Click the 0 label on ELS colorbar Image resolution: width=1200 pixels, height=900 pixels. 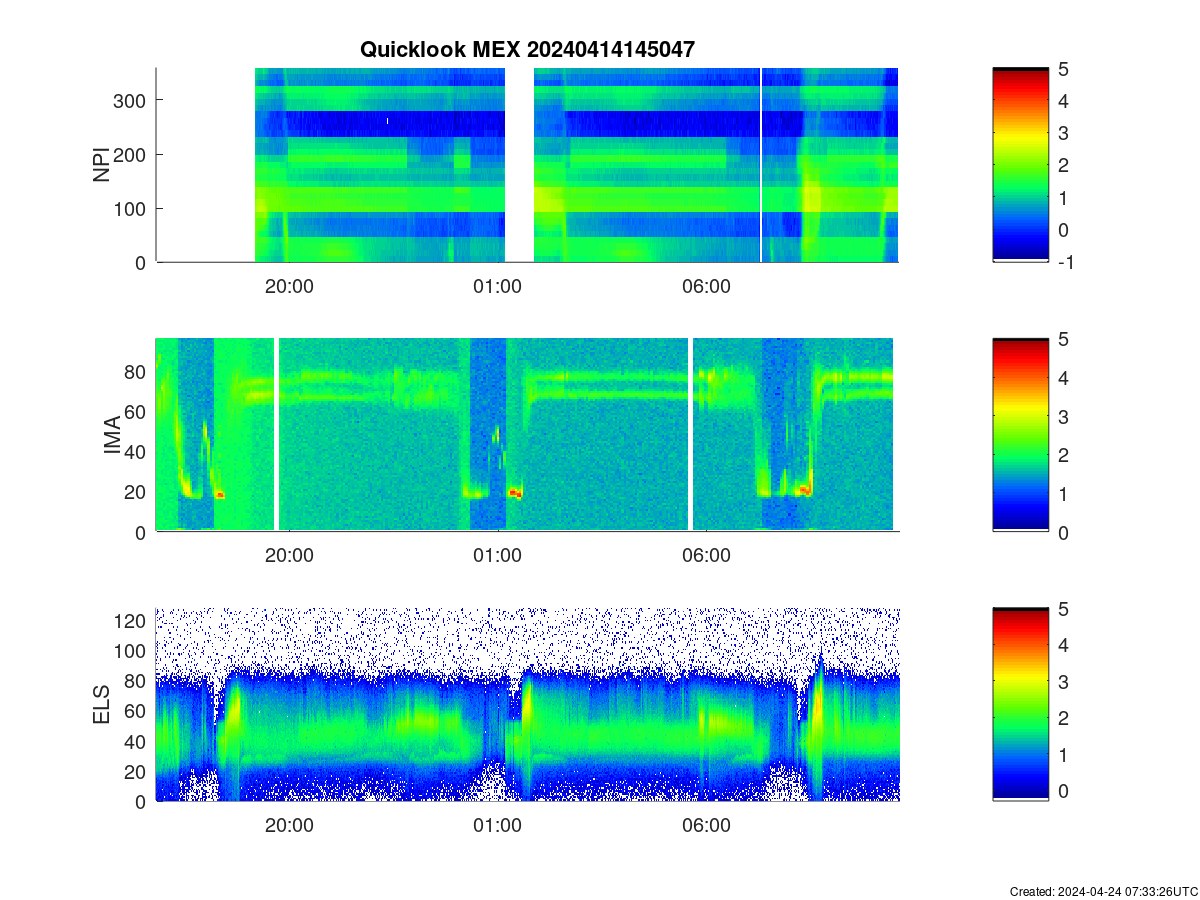tap(1063, 791)
